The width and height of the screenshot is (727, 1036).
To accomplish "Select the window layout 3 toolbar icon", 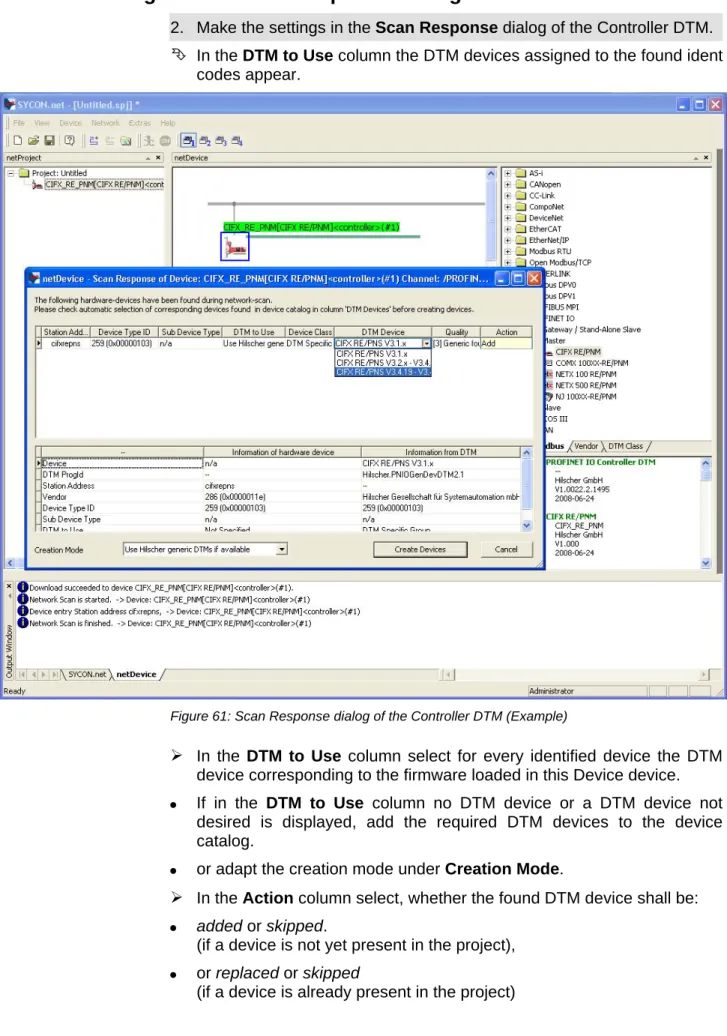I will point(221,141).
